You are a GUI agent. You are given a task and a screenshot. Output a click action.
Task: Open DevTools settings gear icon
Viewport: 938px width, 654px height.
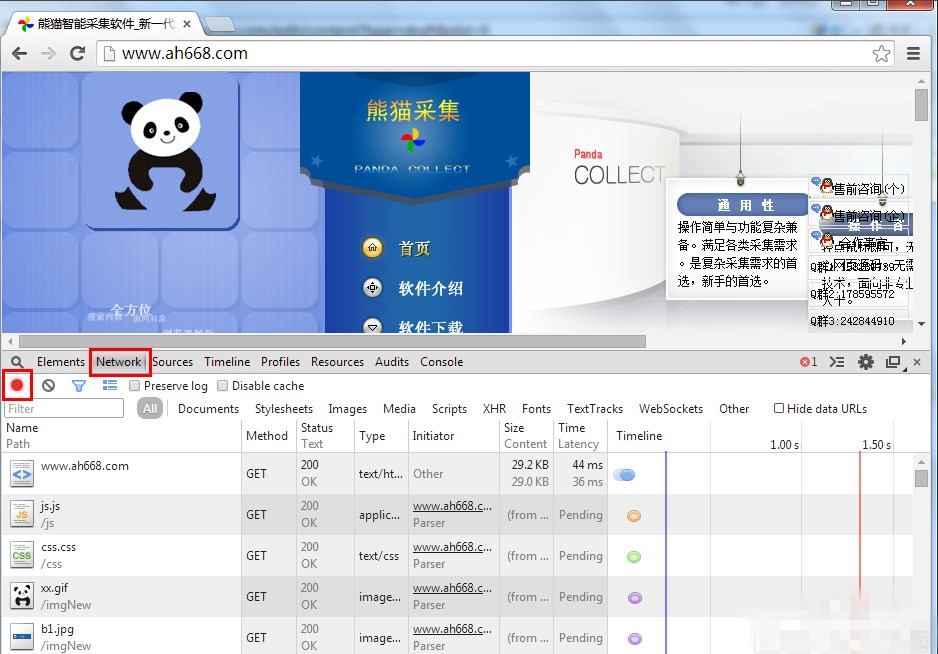click(x=866, y=362)
